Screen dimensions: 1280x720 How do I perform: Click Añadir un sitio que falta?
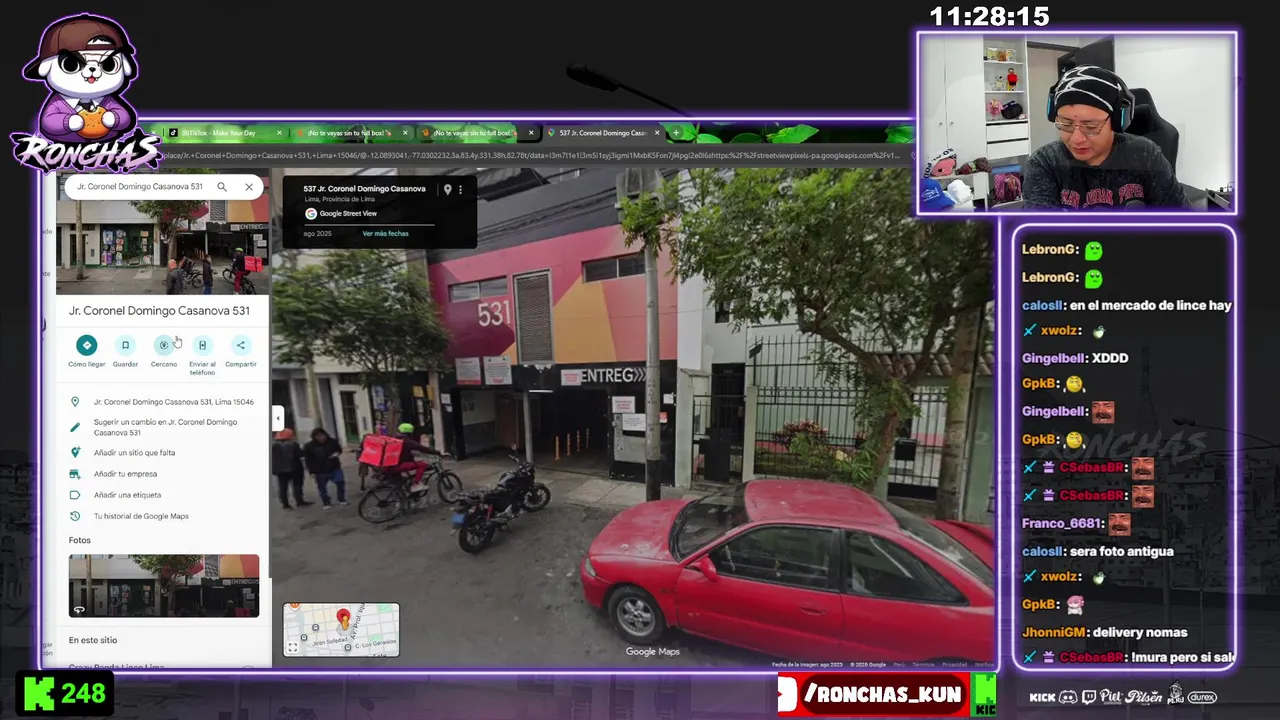coord(134,453)
